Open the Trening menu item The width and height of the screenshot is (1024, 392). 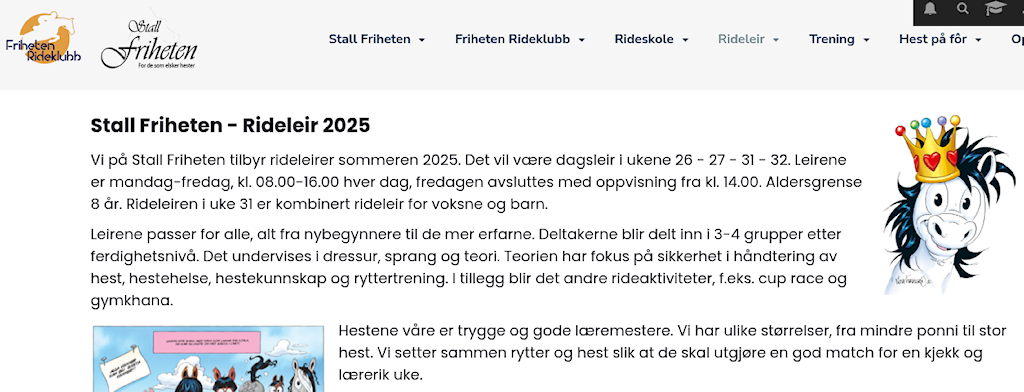tap(832, 39)
